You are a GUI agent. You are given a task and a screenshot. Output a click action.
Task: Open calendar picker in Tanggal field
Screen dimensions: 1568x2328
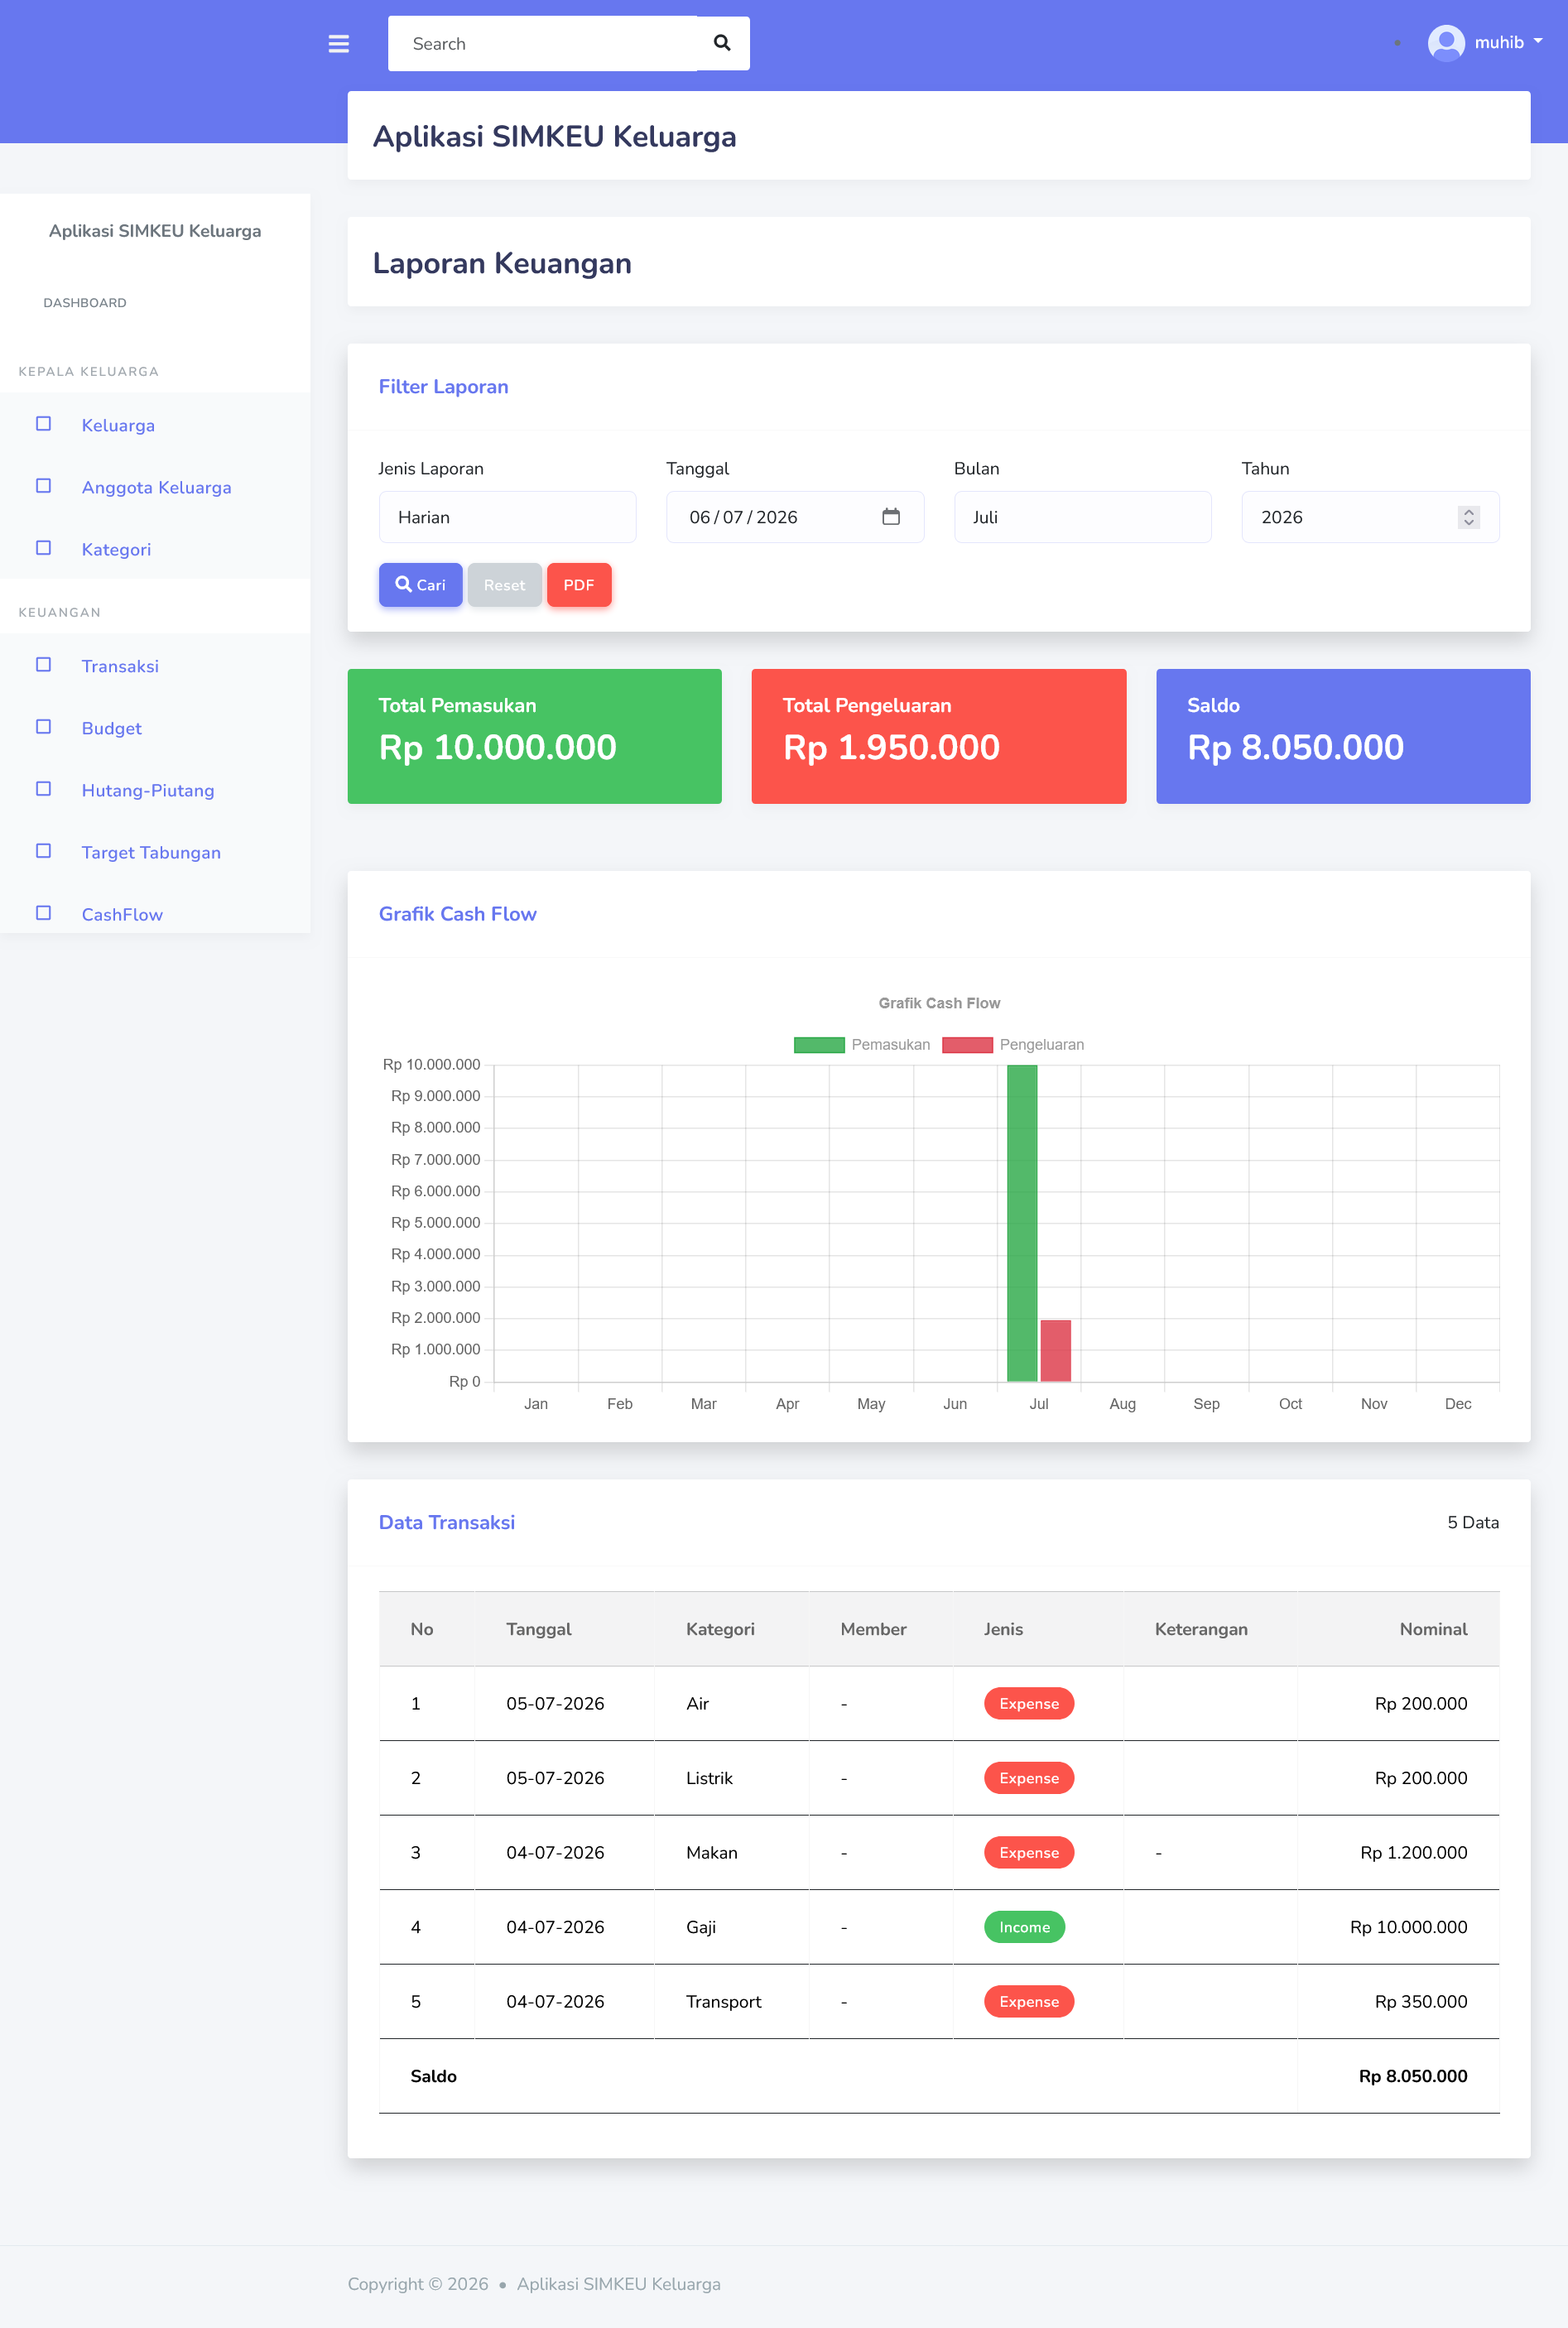pyautogui.click(x=891, y=517)
